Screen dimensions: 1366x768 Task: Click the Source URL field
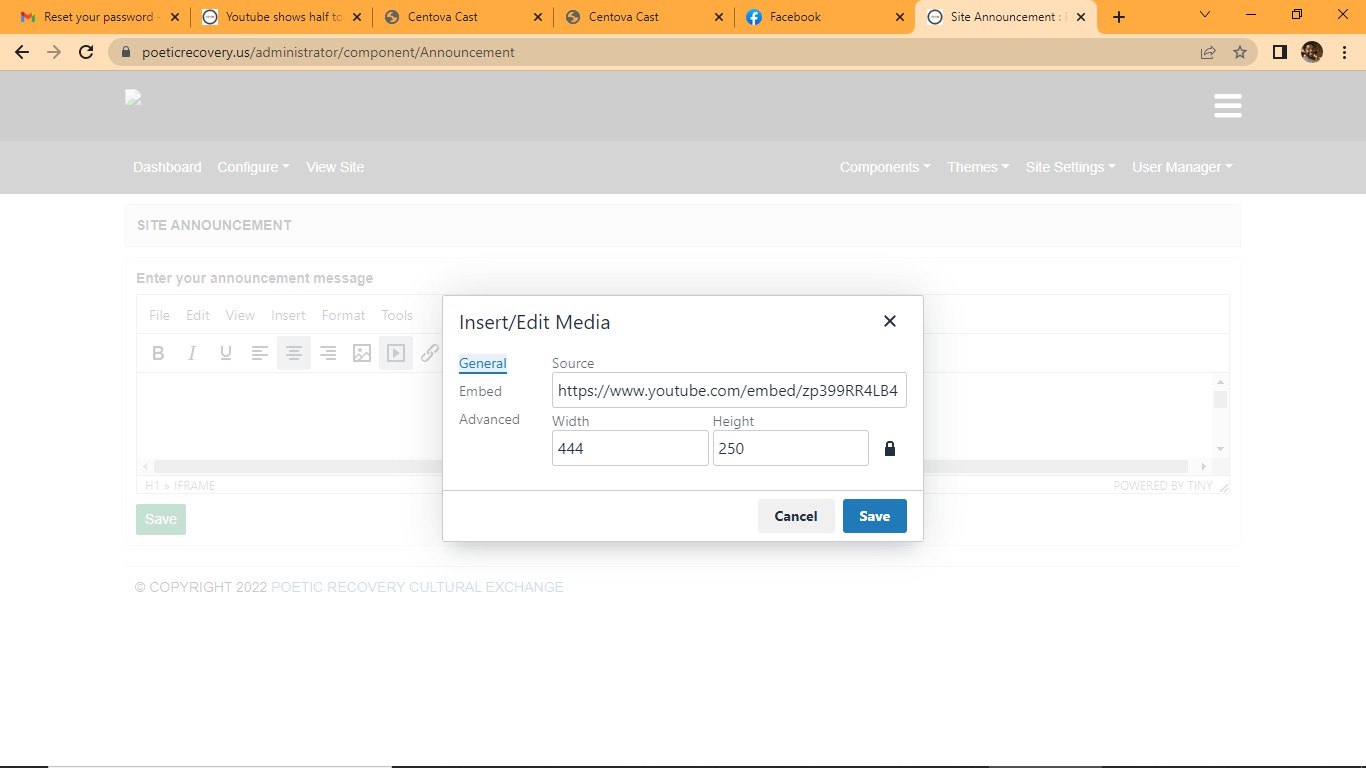point(728,391)
